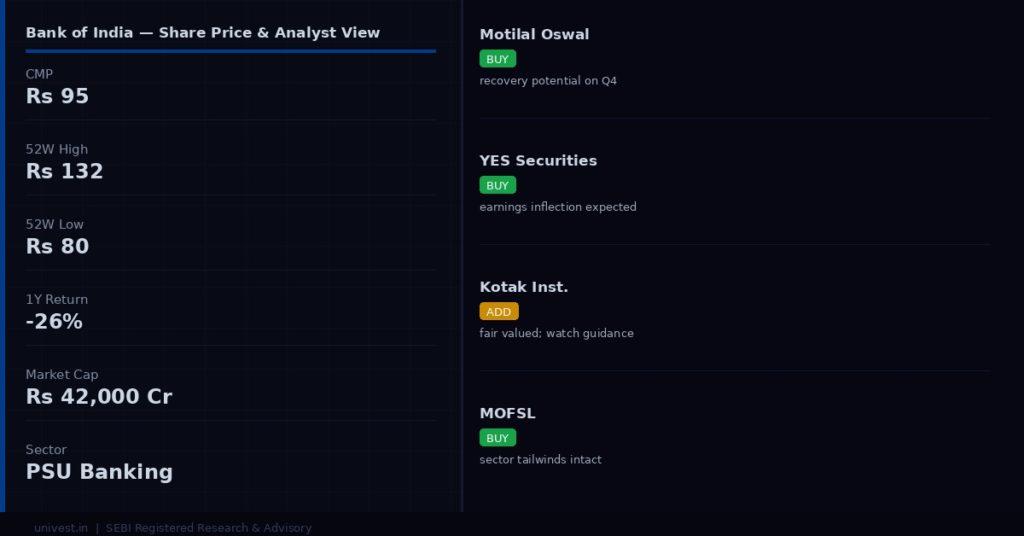Select the '1Y Return' label
Image resolution: width=1024 pixels, height=536 pixels.
click(57, 300)
